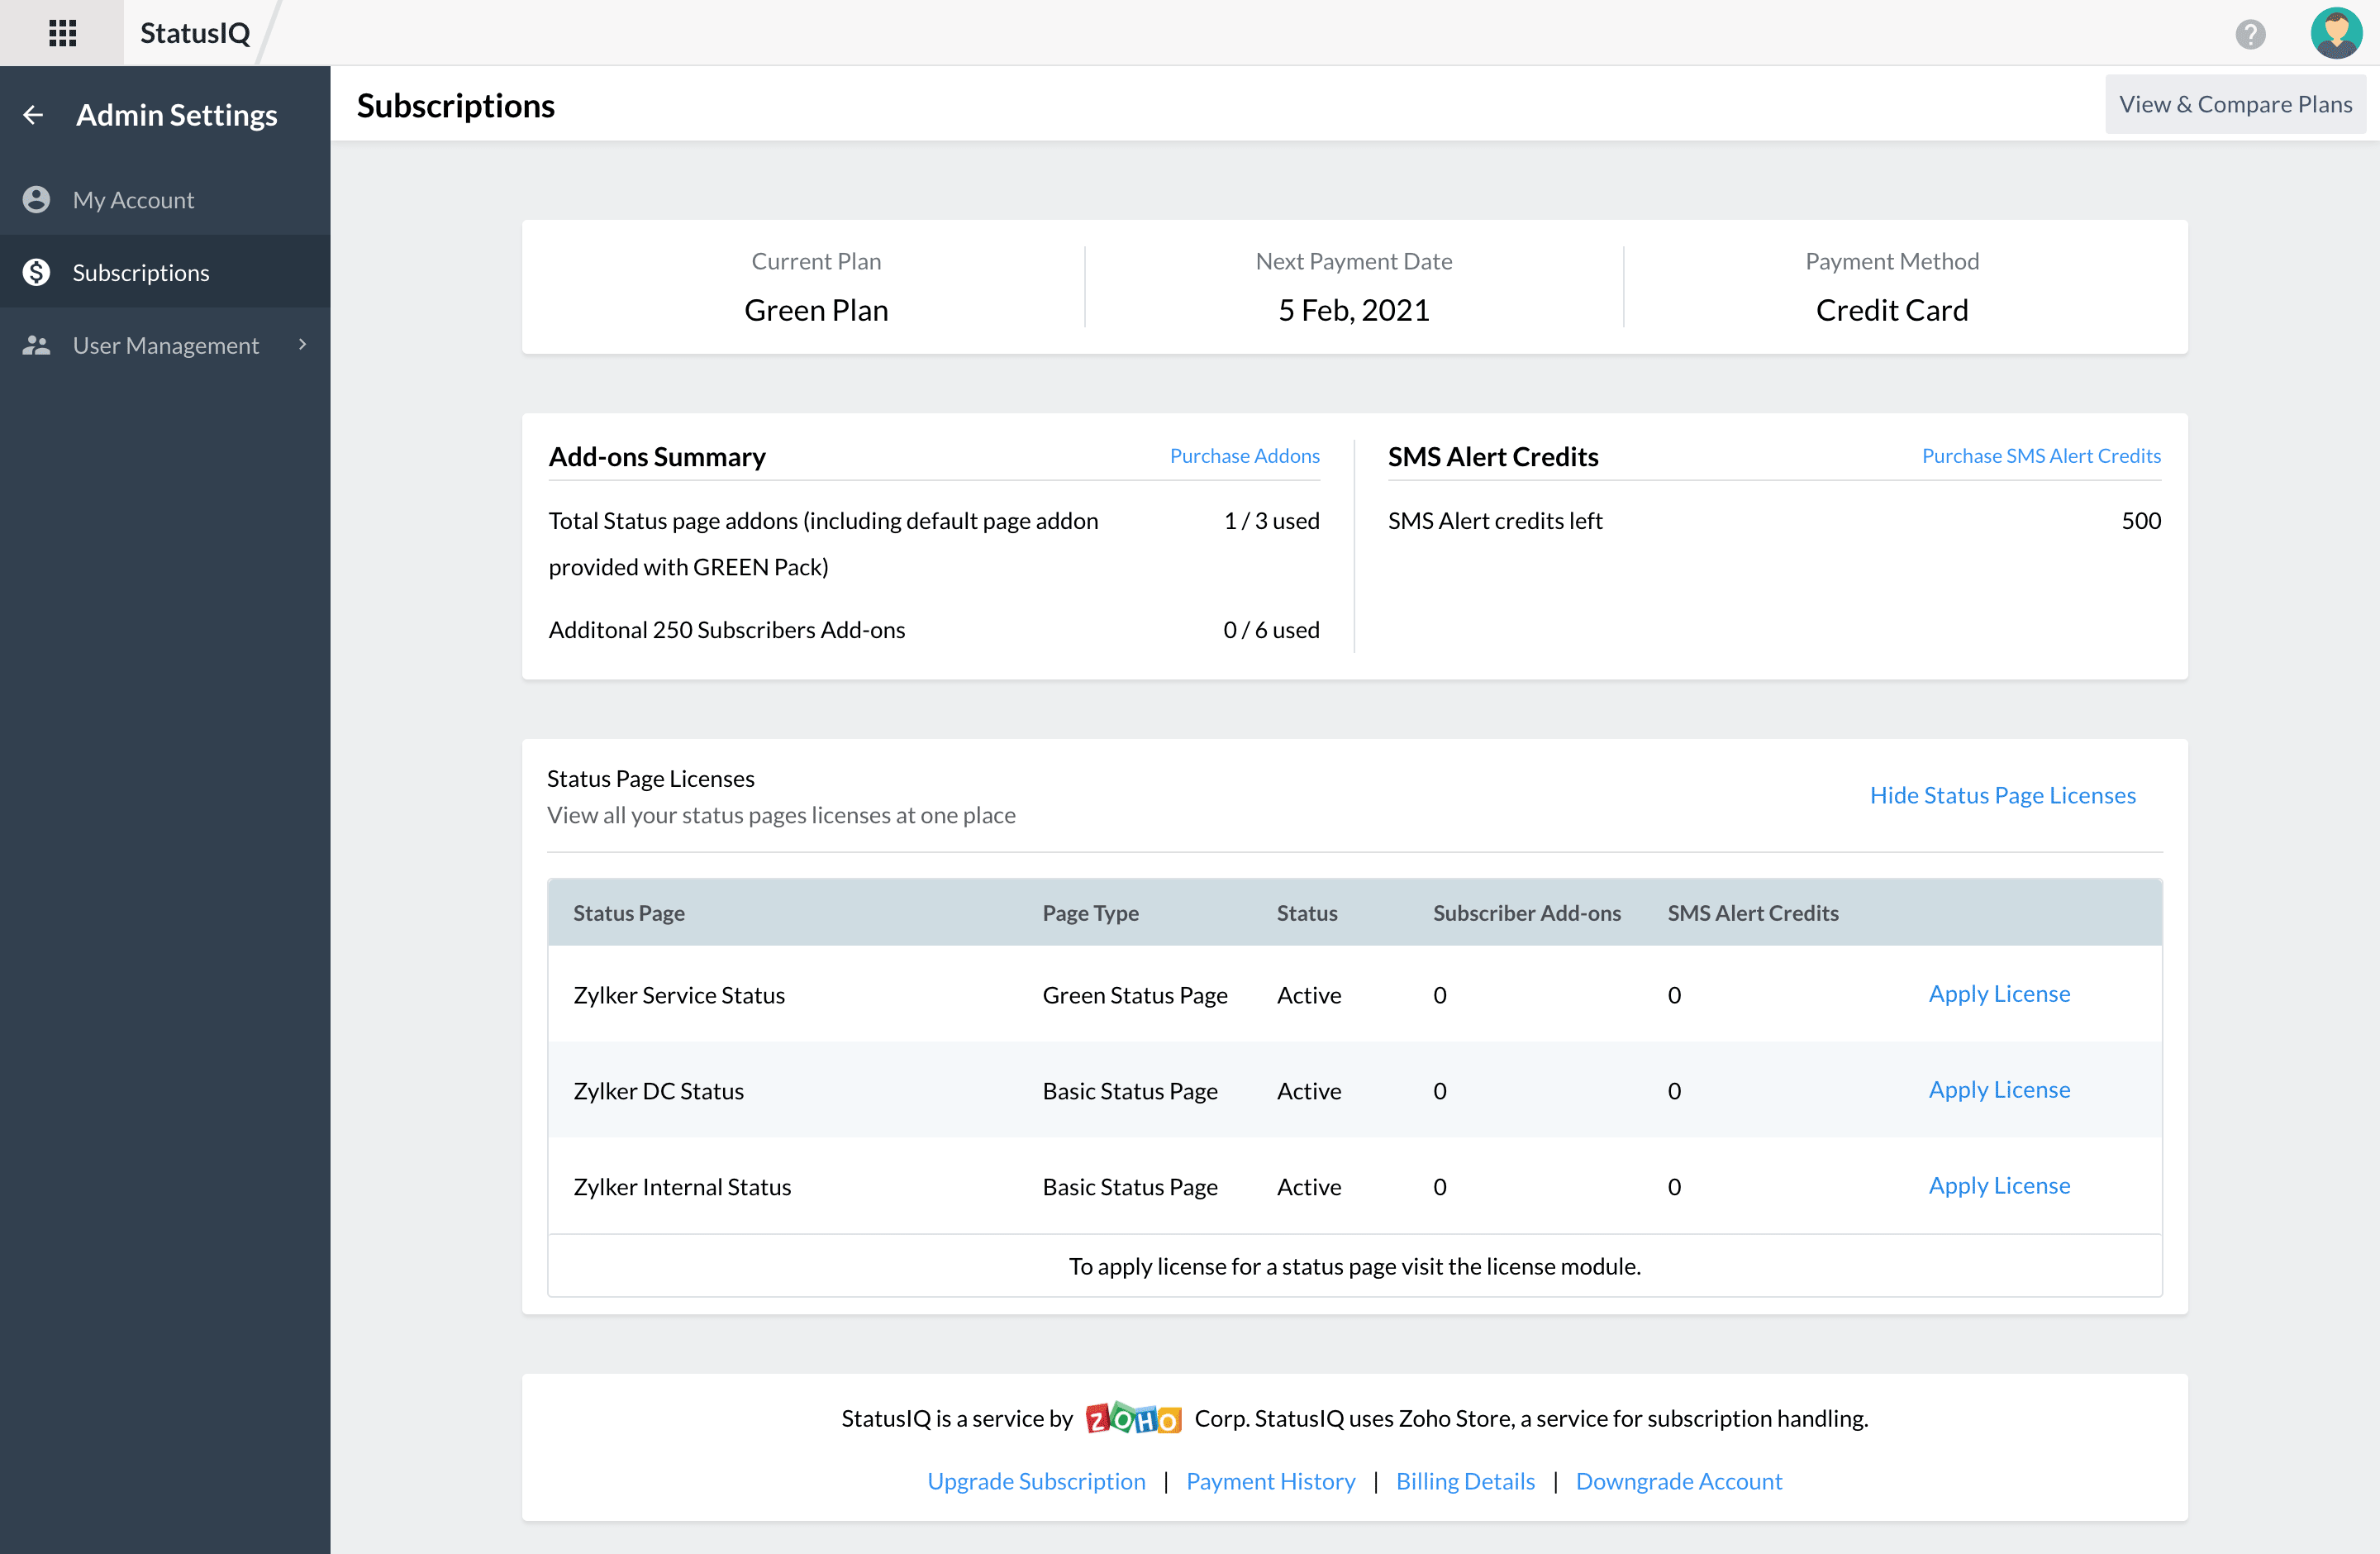Expand User Management navigation item
The width and height of the screenshot is (2380, 1554).
[x=300, y=343]
